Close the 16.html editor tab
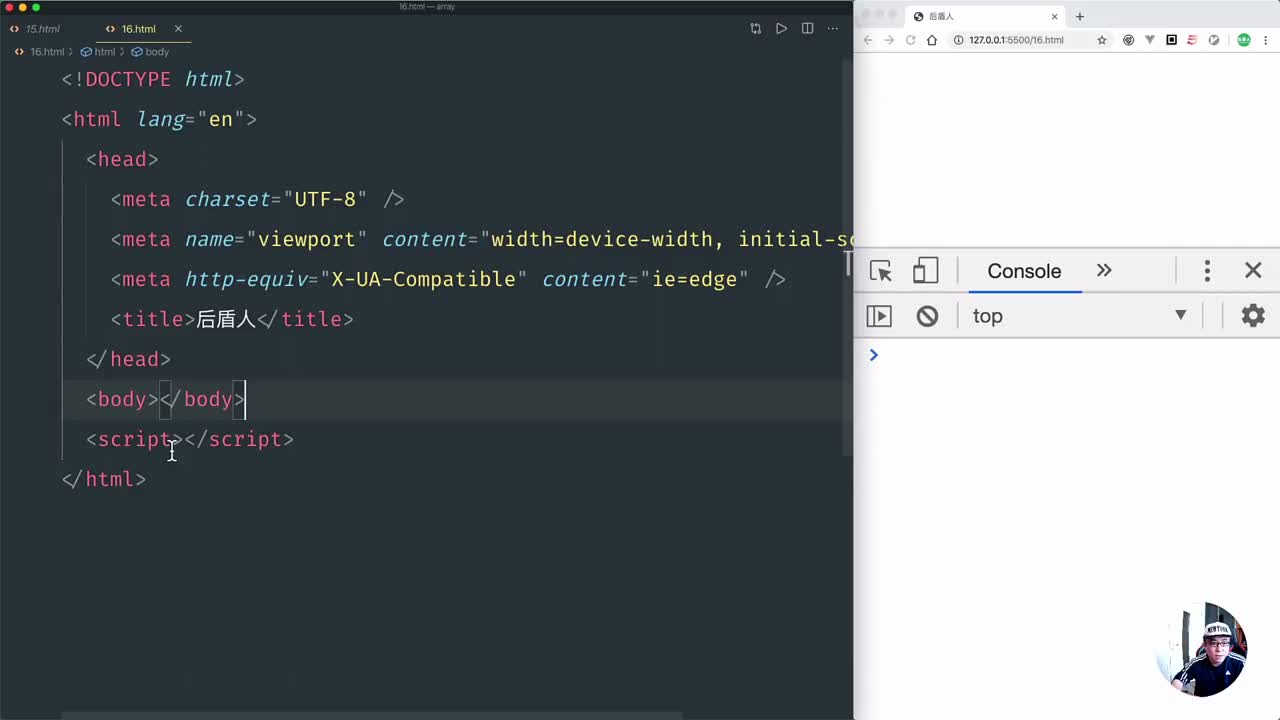Image resolution: width=1280 pixels, height=720 pixels. [x=178, y=29]
